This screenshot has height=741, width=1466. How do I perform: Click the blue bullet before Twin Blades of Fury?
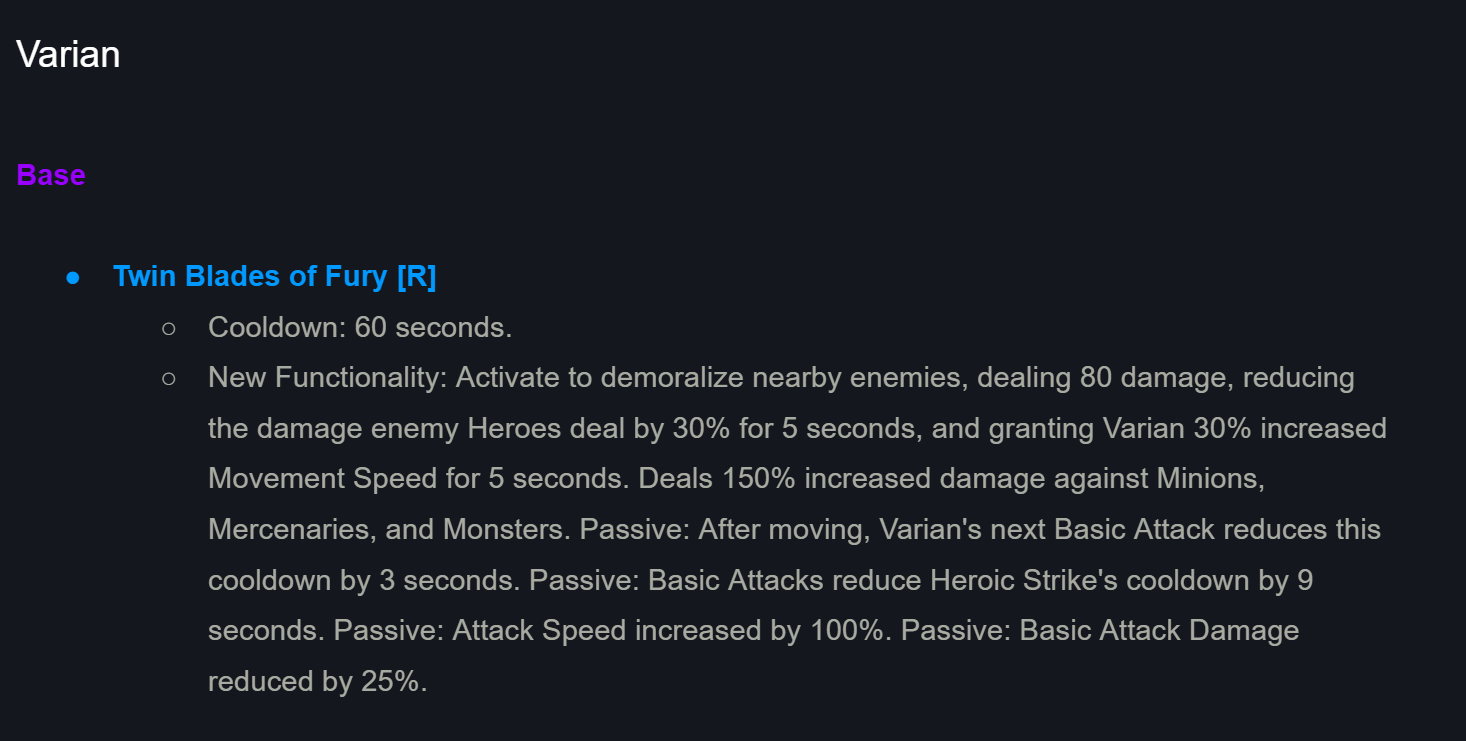73,277
